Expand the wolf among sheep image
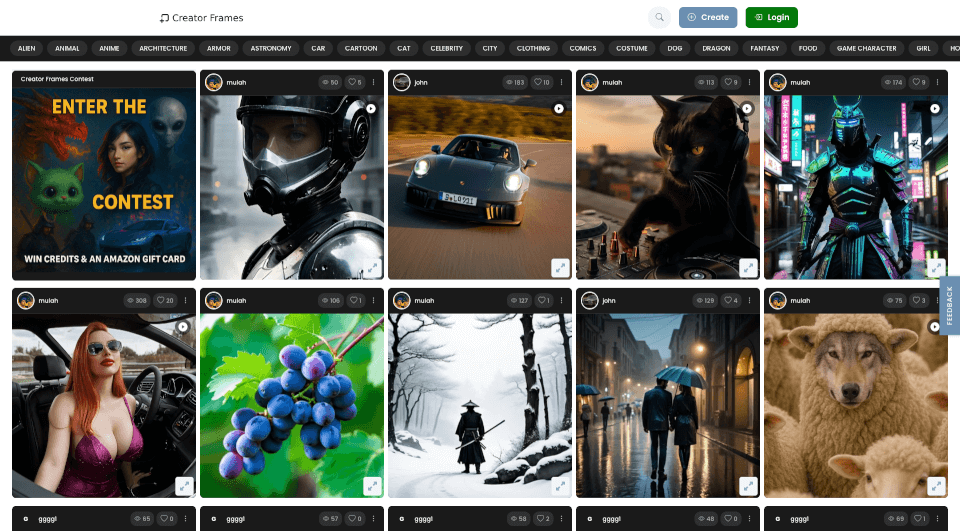 936,486
